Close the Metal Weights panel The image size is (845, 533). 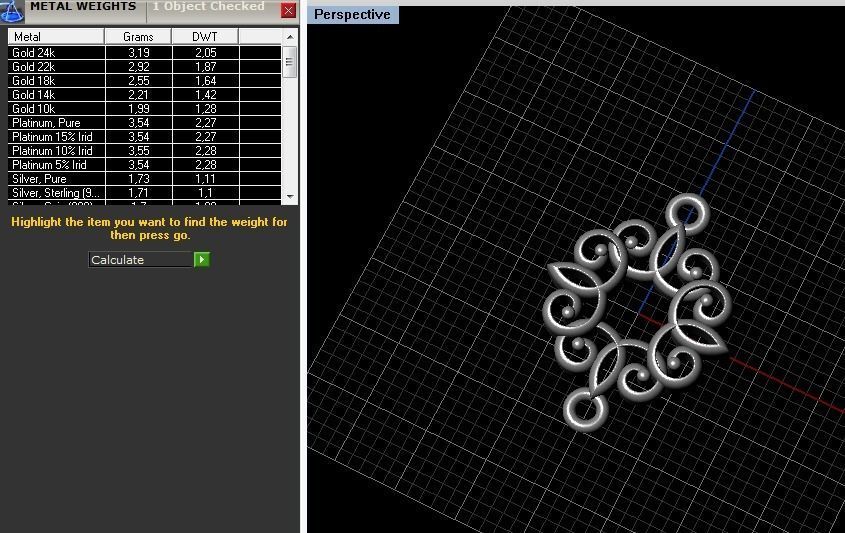click(289, 11)
